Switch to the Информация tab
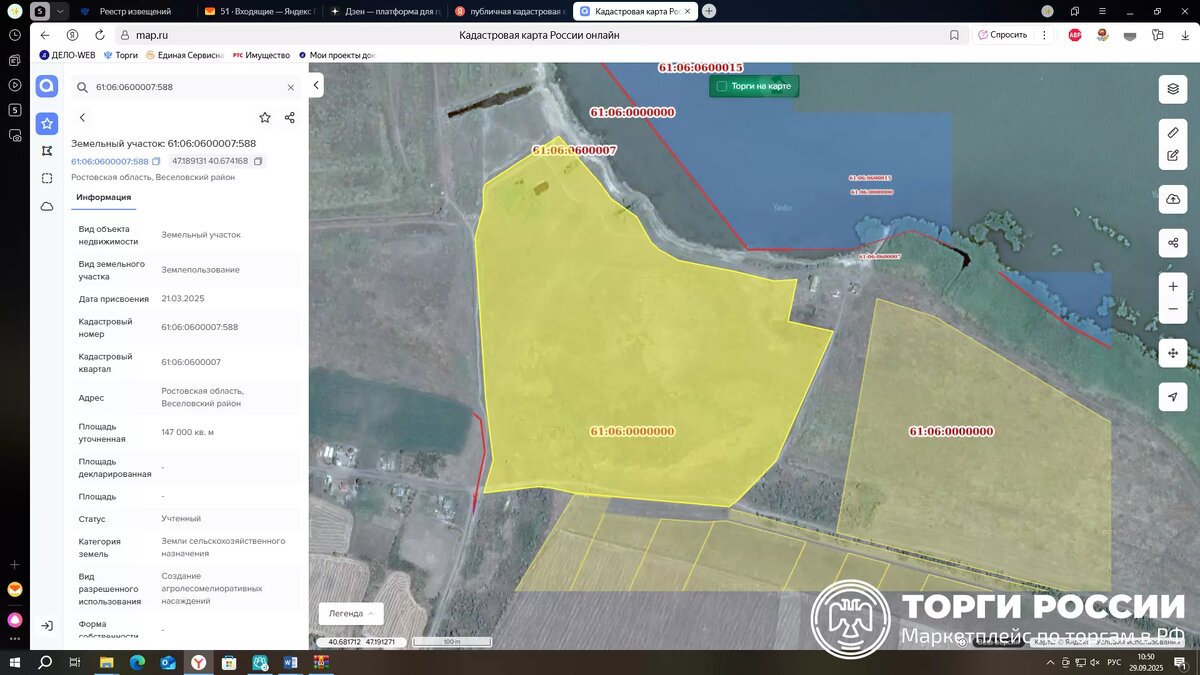Image resolution: width=1200 pixels, height=675 pixels. 104,197
